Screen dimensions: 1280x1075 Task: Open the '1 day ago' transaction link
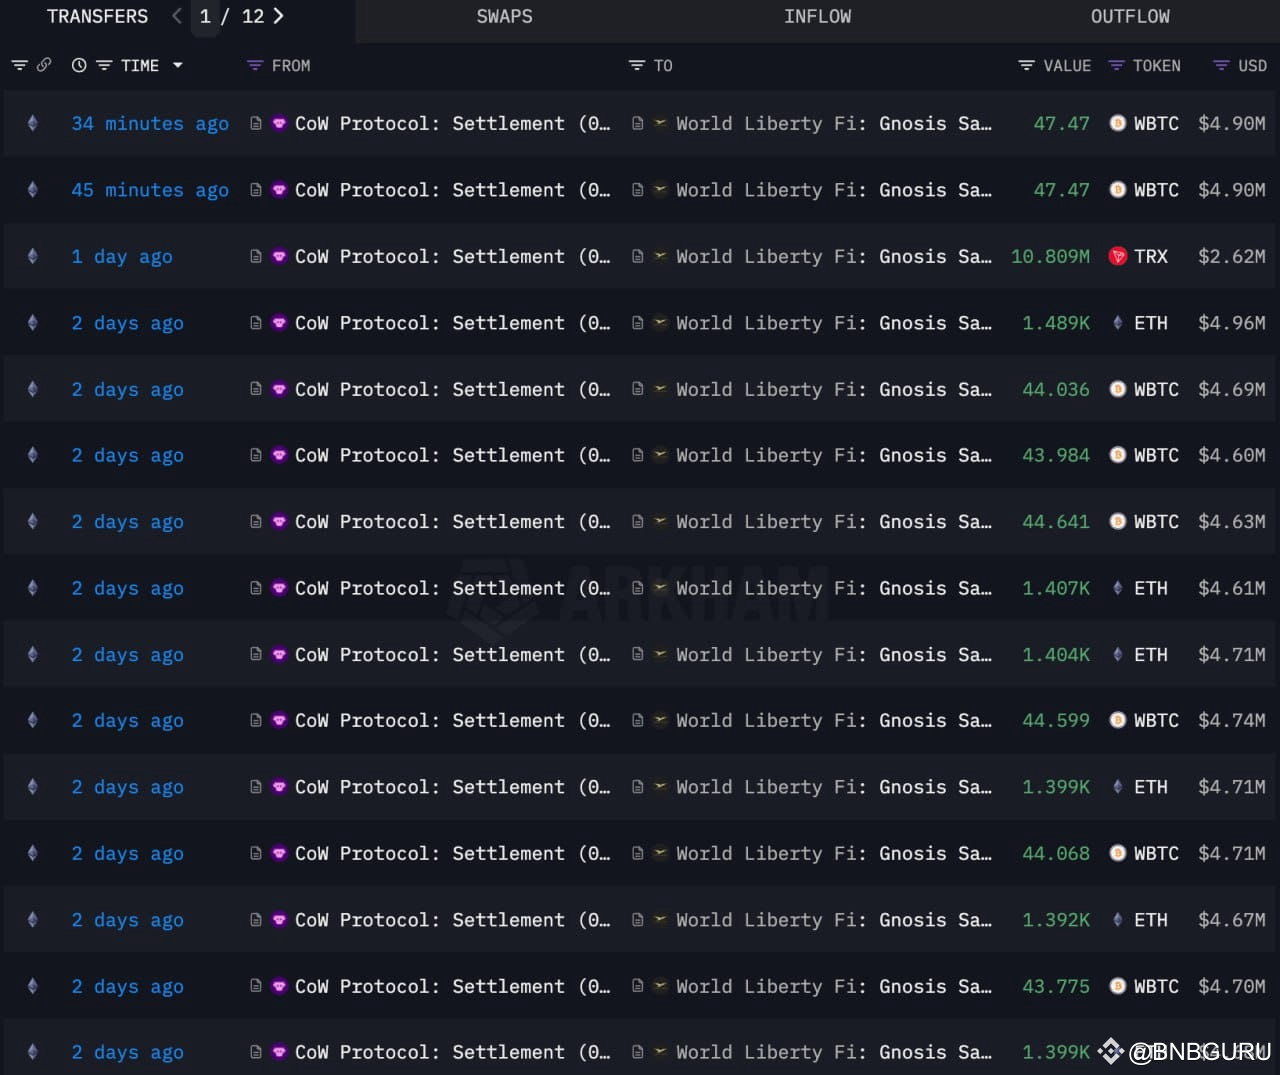point(122,256)
